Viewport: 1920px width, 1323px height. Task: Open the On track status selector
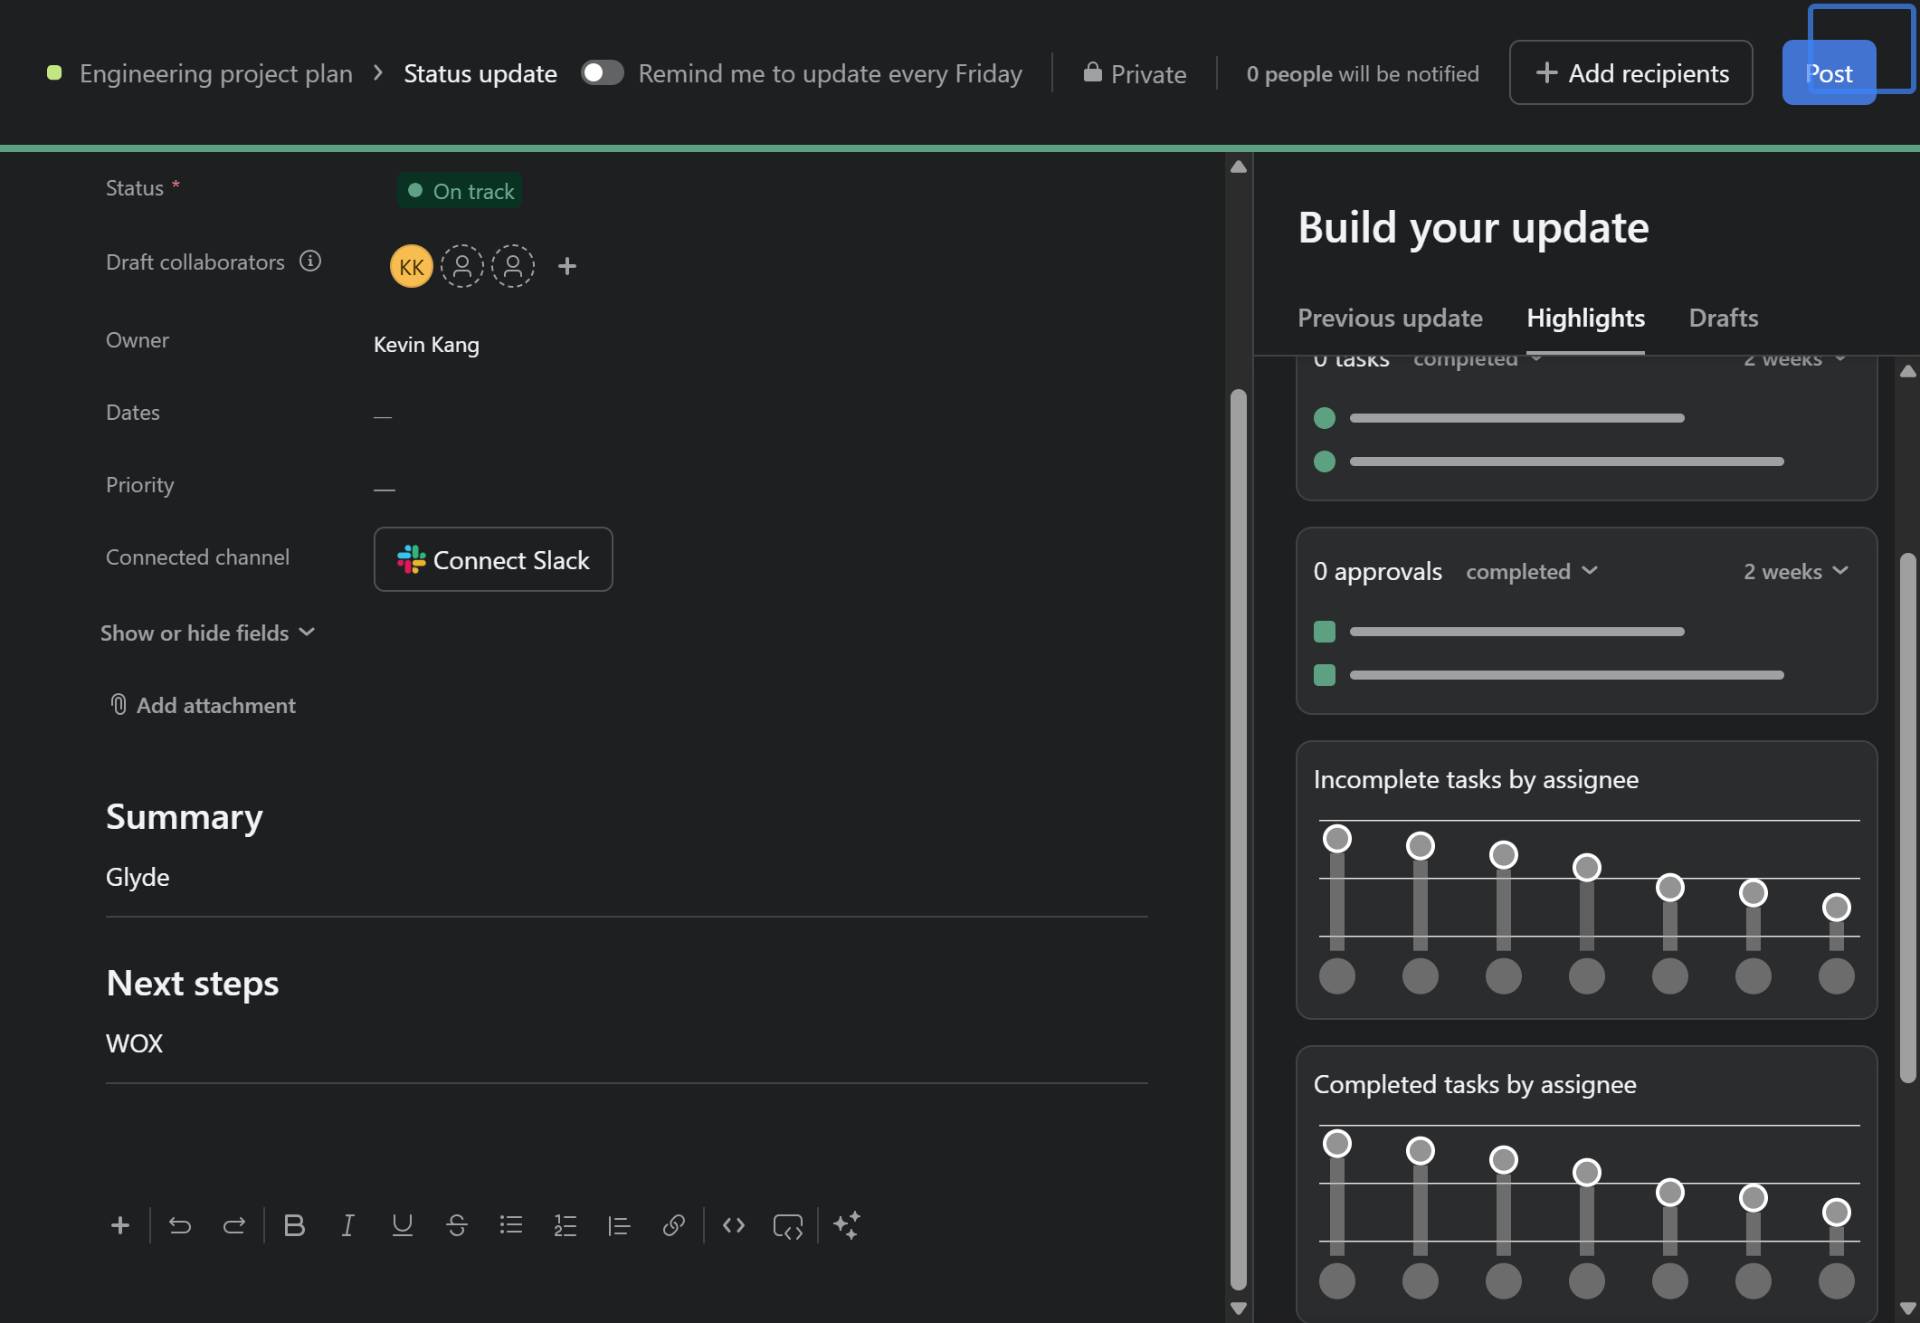pos(460,191)
